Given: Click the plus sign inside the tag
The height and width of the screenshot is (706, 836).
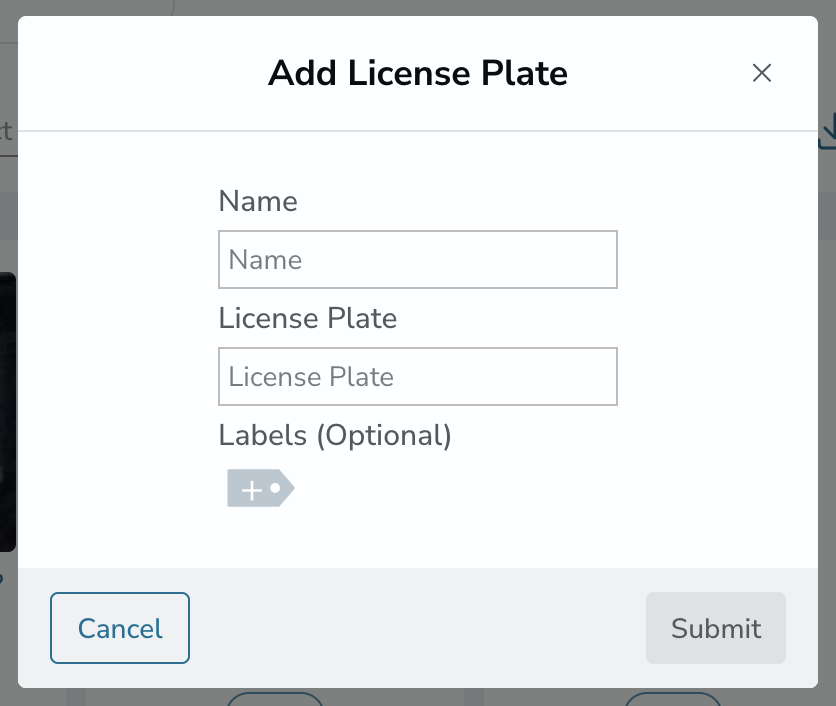Looking at the screenshot, I should 252,490.
